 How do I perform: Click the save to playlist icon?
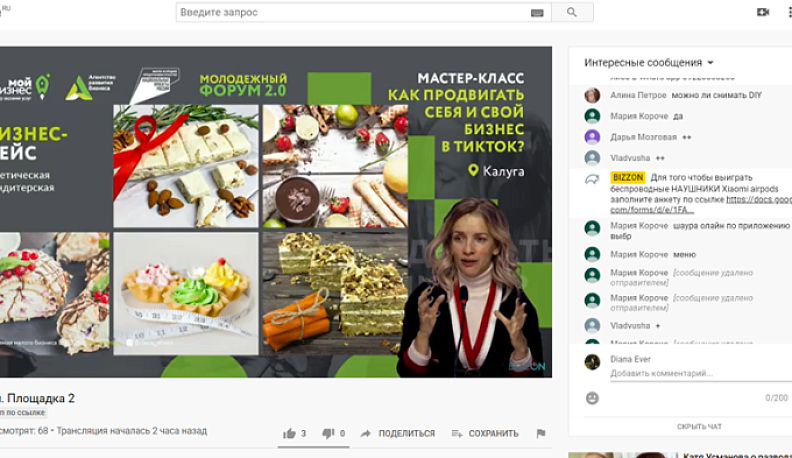click(457, 433)
